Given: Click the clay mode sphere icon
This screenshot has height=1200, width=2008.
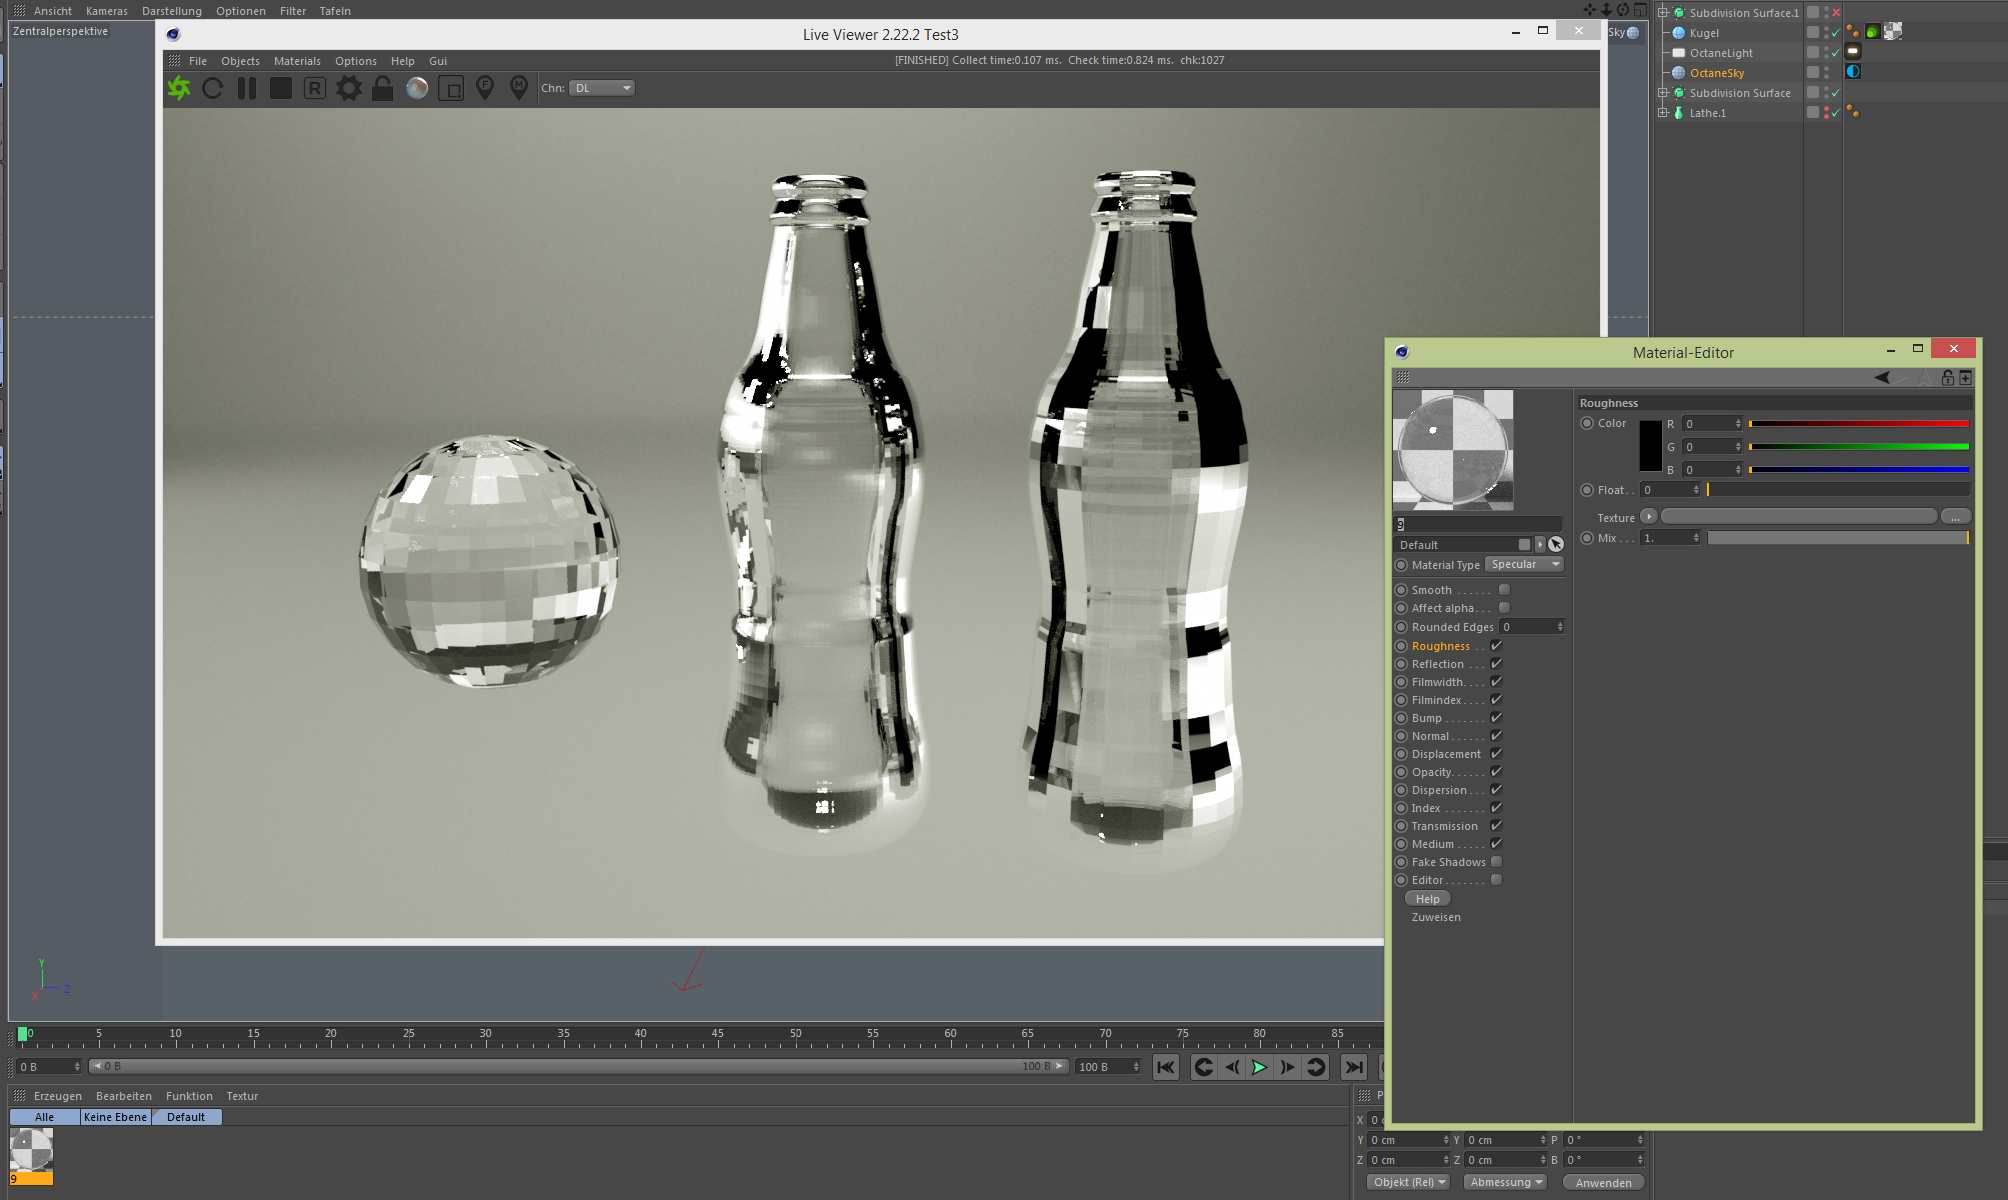Looking at the screenshot, I should pos(417,88).
